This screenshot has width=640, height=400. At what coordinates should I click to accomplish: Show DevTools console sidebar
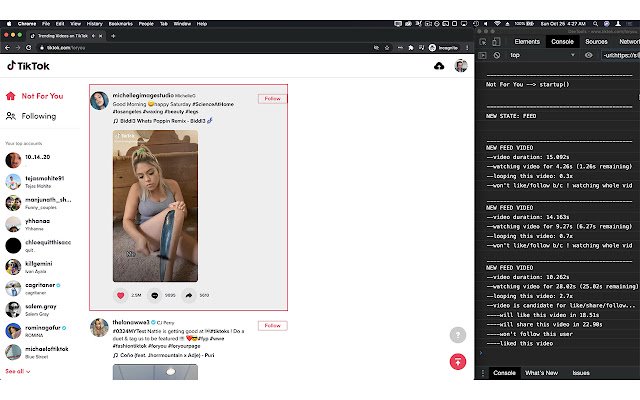482,55
